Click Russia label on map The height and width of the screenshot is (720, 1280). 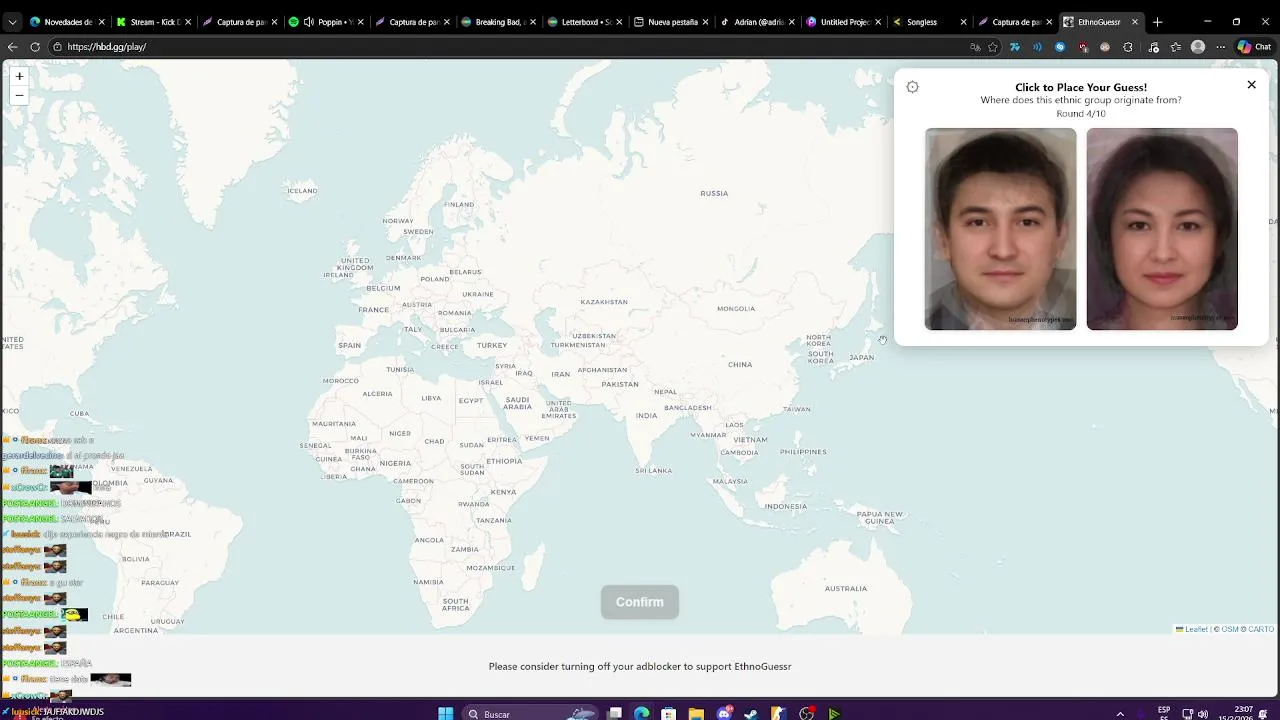tap(714, 193)
